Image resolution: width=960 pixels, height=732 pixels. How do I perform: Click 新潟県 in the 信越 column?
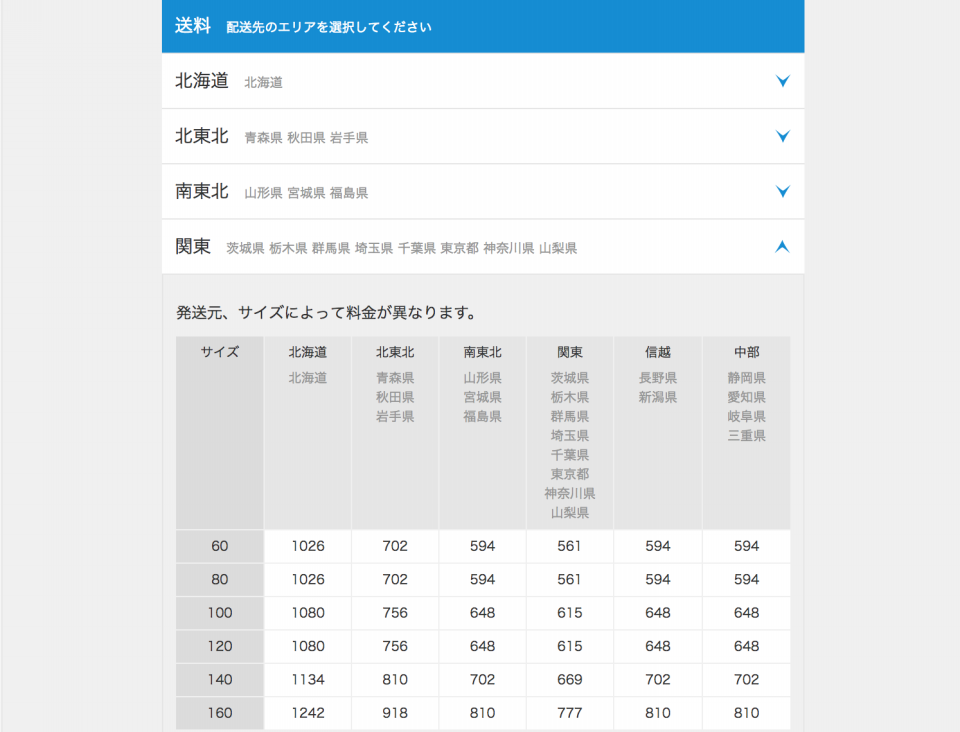[x=658, y=397]
